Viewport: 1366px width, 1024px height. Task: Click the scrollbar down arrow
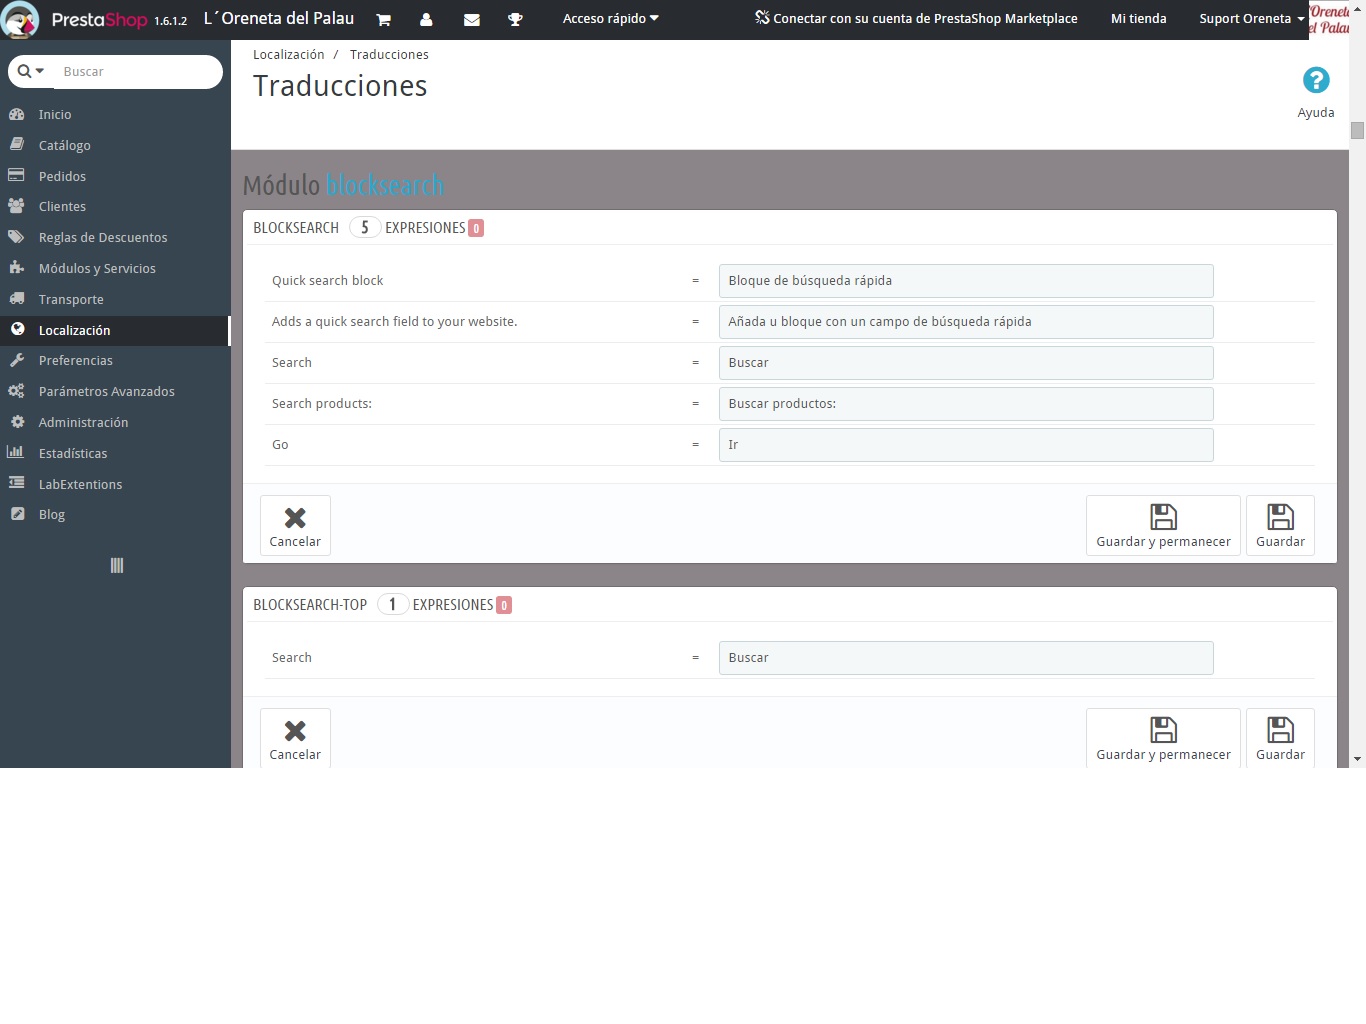pos(1357,759)
